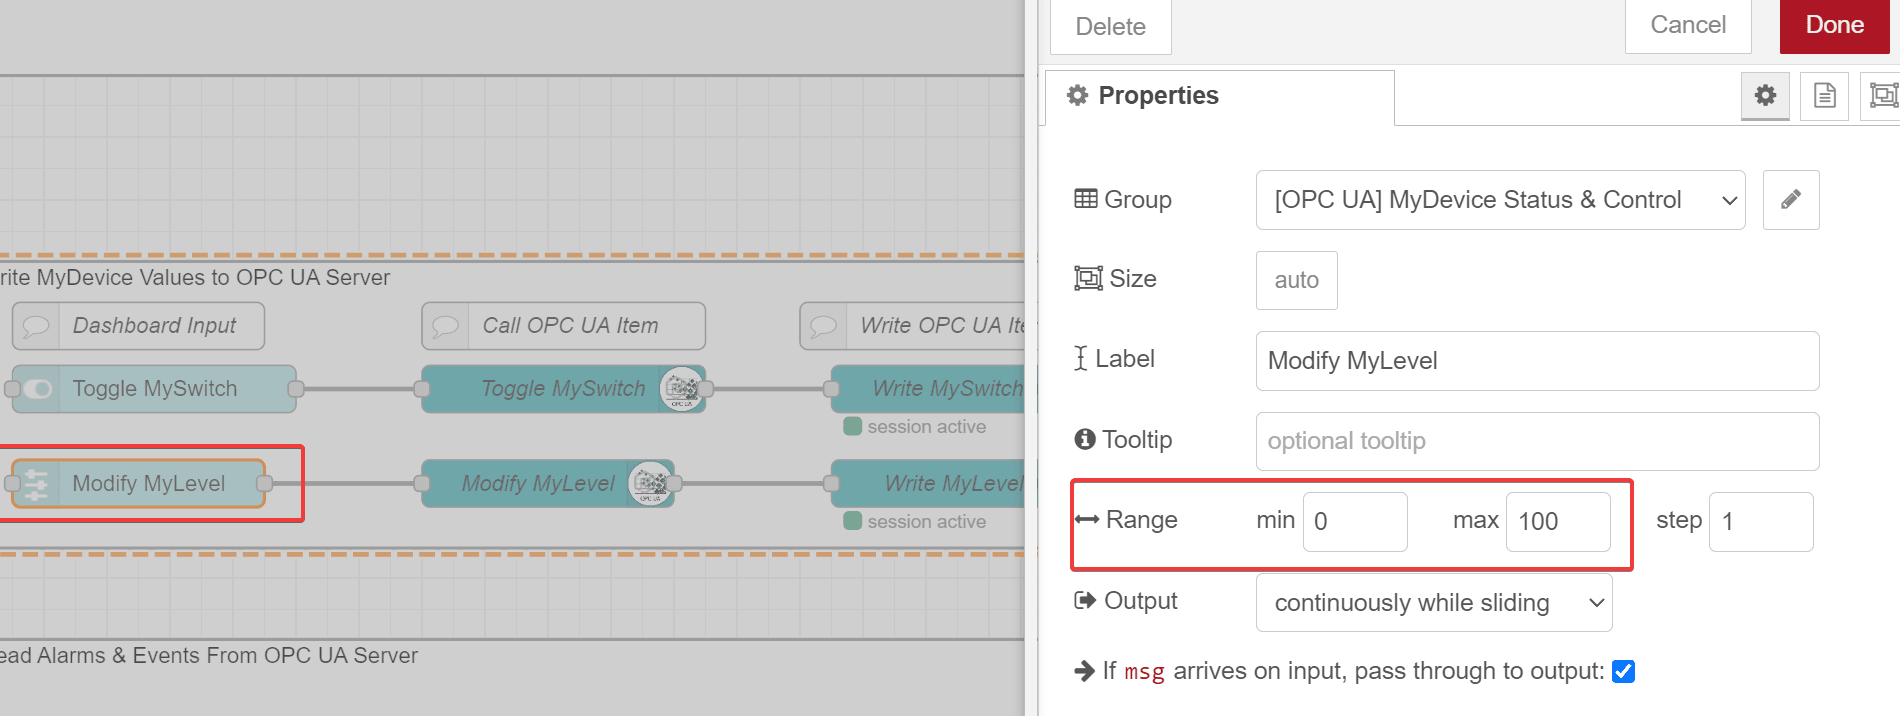Image resolution: width=1900 pixels, height=716 pixels.
Task: Click the Dashboard Input comment bubble icon
Action: click(x=36, y=326)
